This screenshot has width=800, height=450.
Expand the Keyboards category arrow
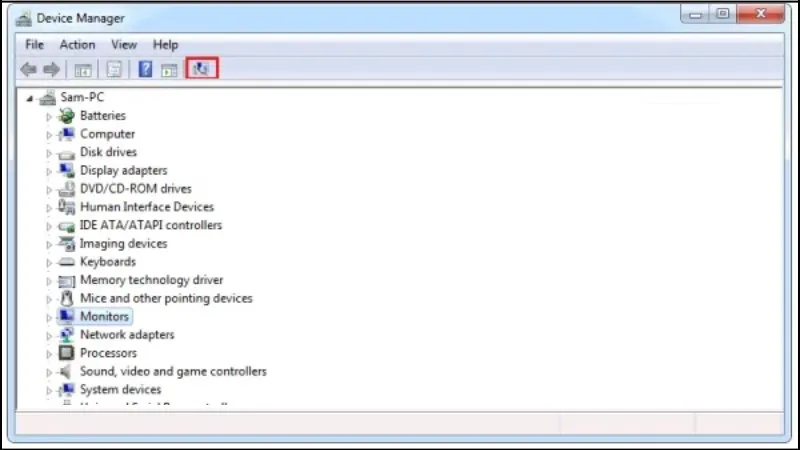(x=48, y=262)
